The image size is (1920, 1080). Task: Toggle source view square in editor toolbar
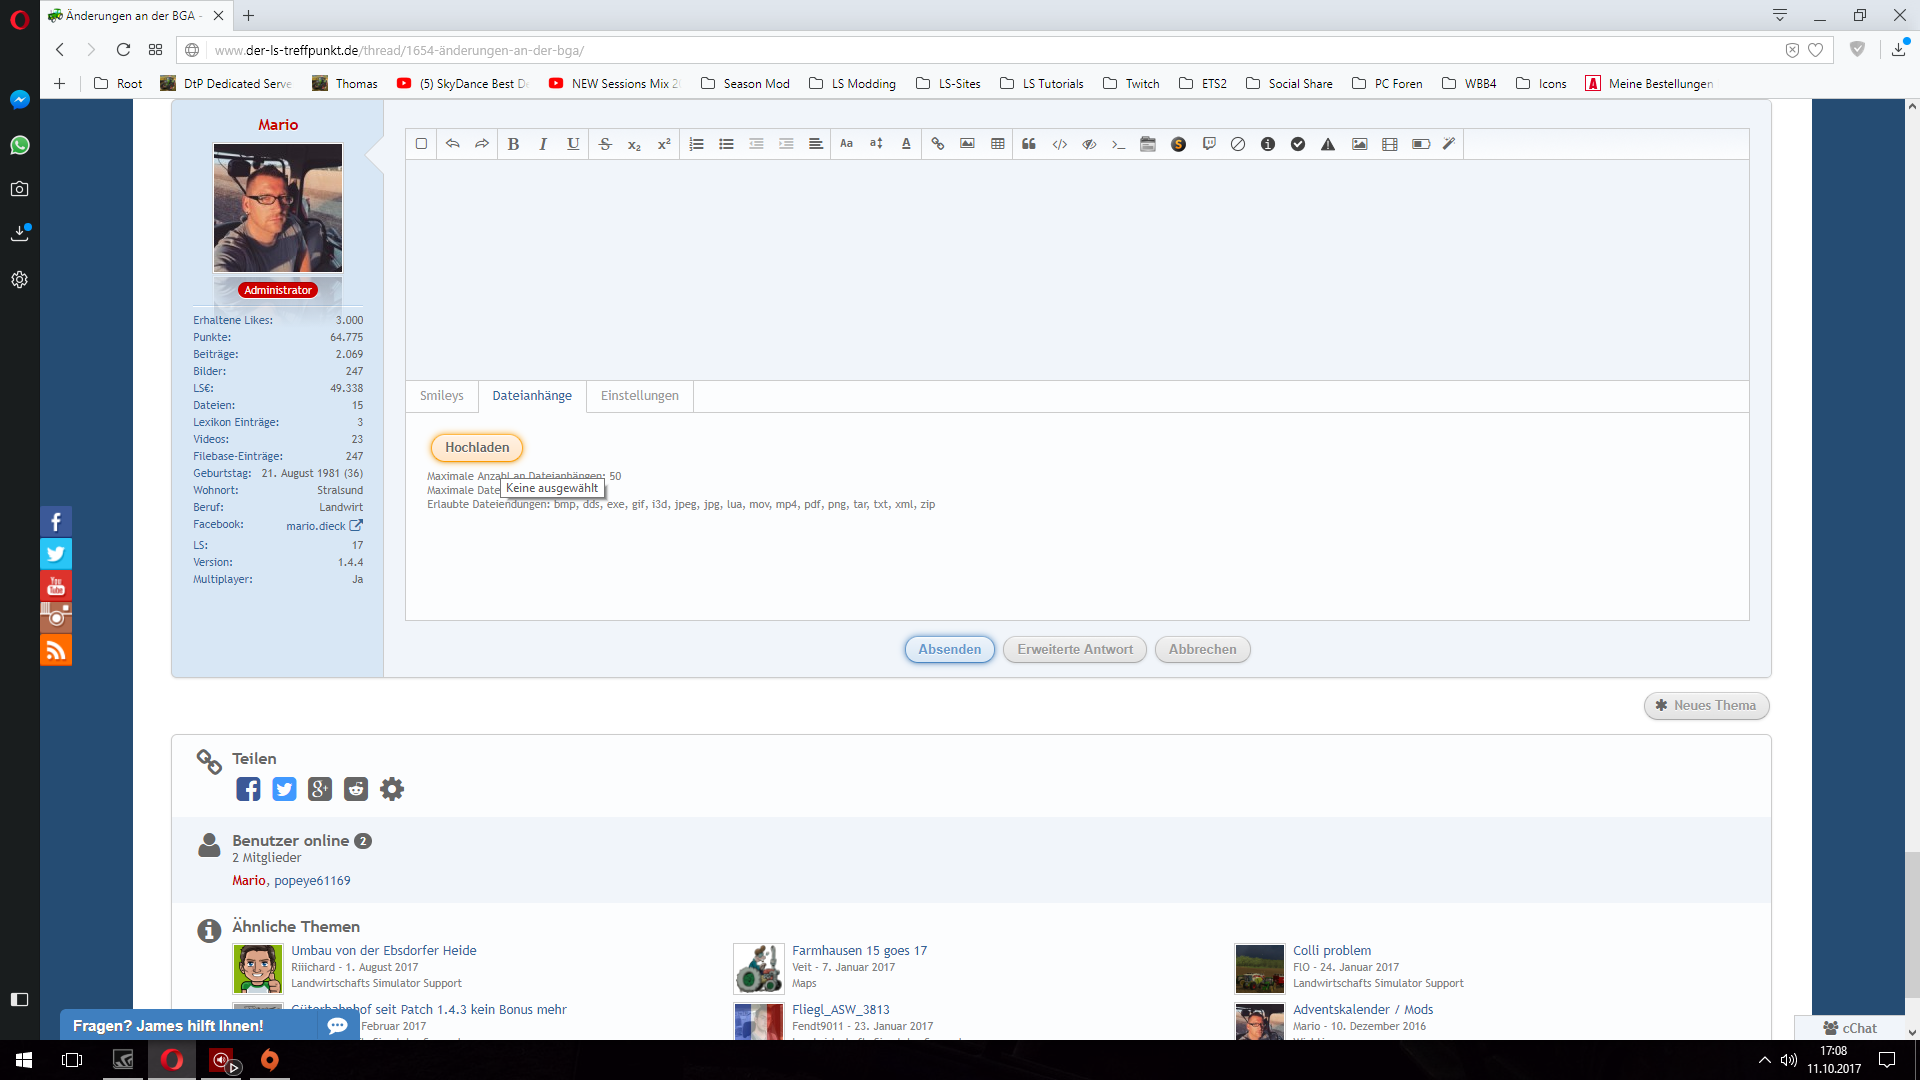point(421,144)
